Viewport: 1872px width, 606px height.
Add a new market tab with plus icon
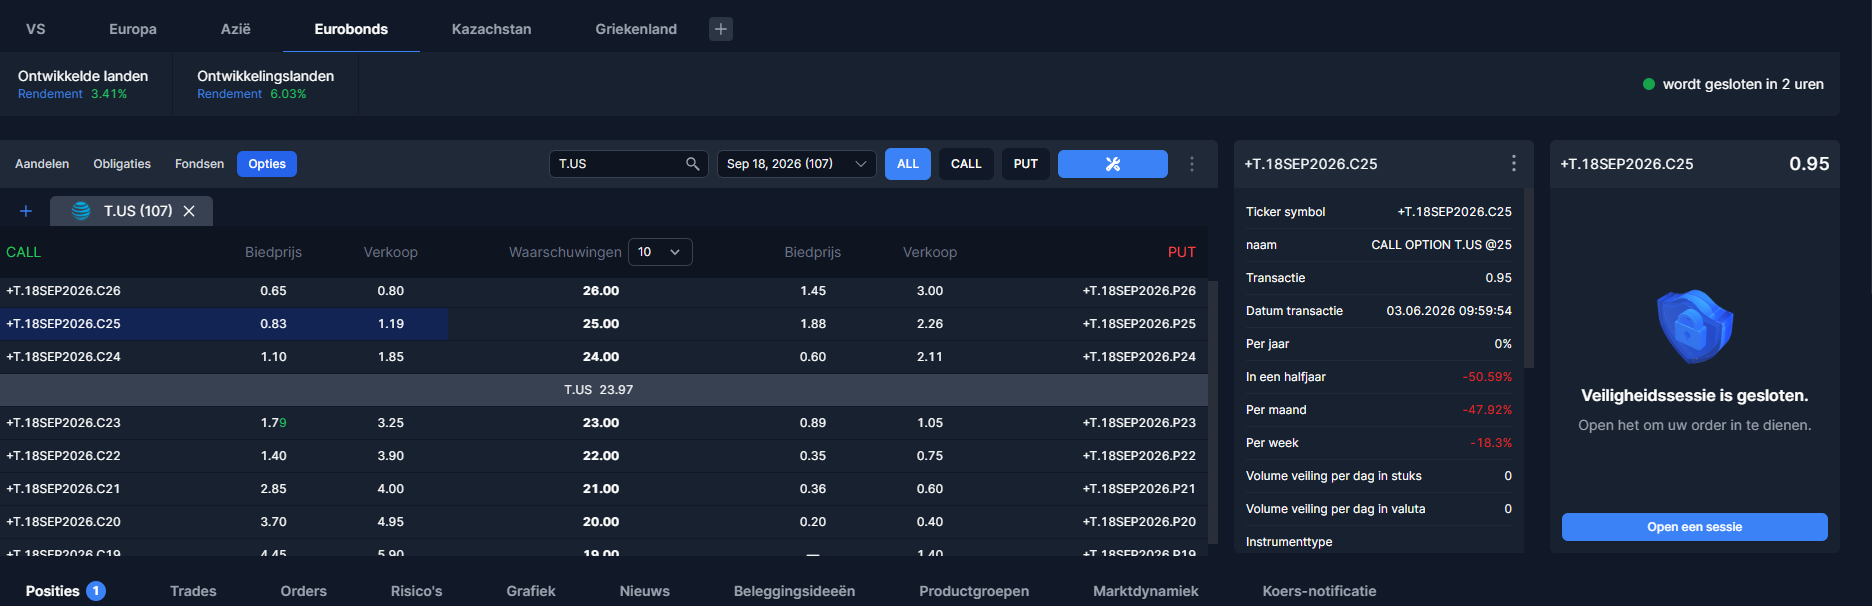click(x=720, y=29)
